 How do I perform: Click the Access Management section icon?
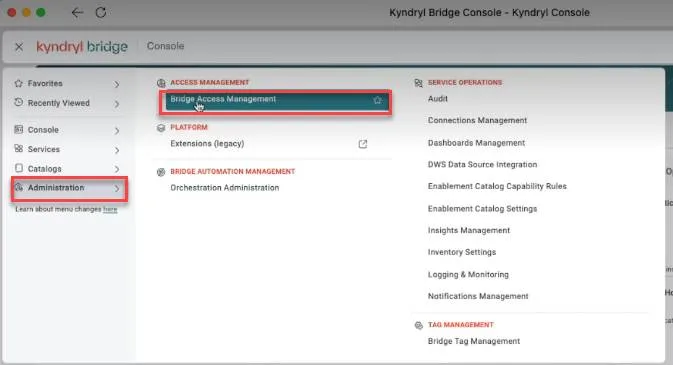[161, 83]
